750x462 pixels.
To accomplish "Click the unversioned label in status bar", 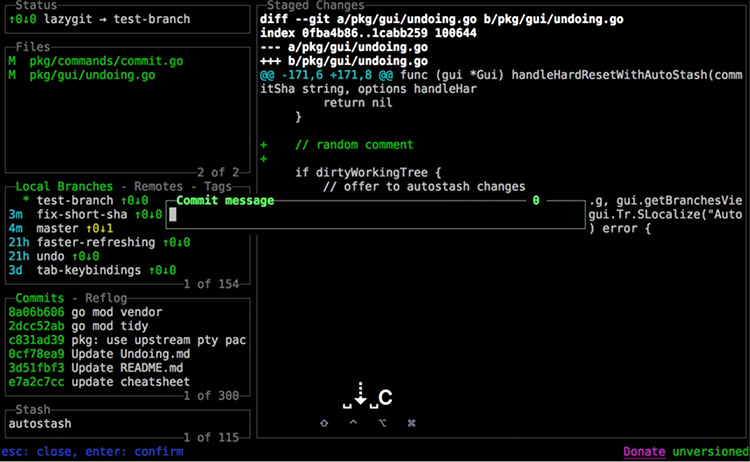I will coord(710,451).
